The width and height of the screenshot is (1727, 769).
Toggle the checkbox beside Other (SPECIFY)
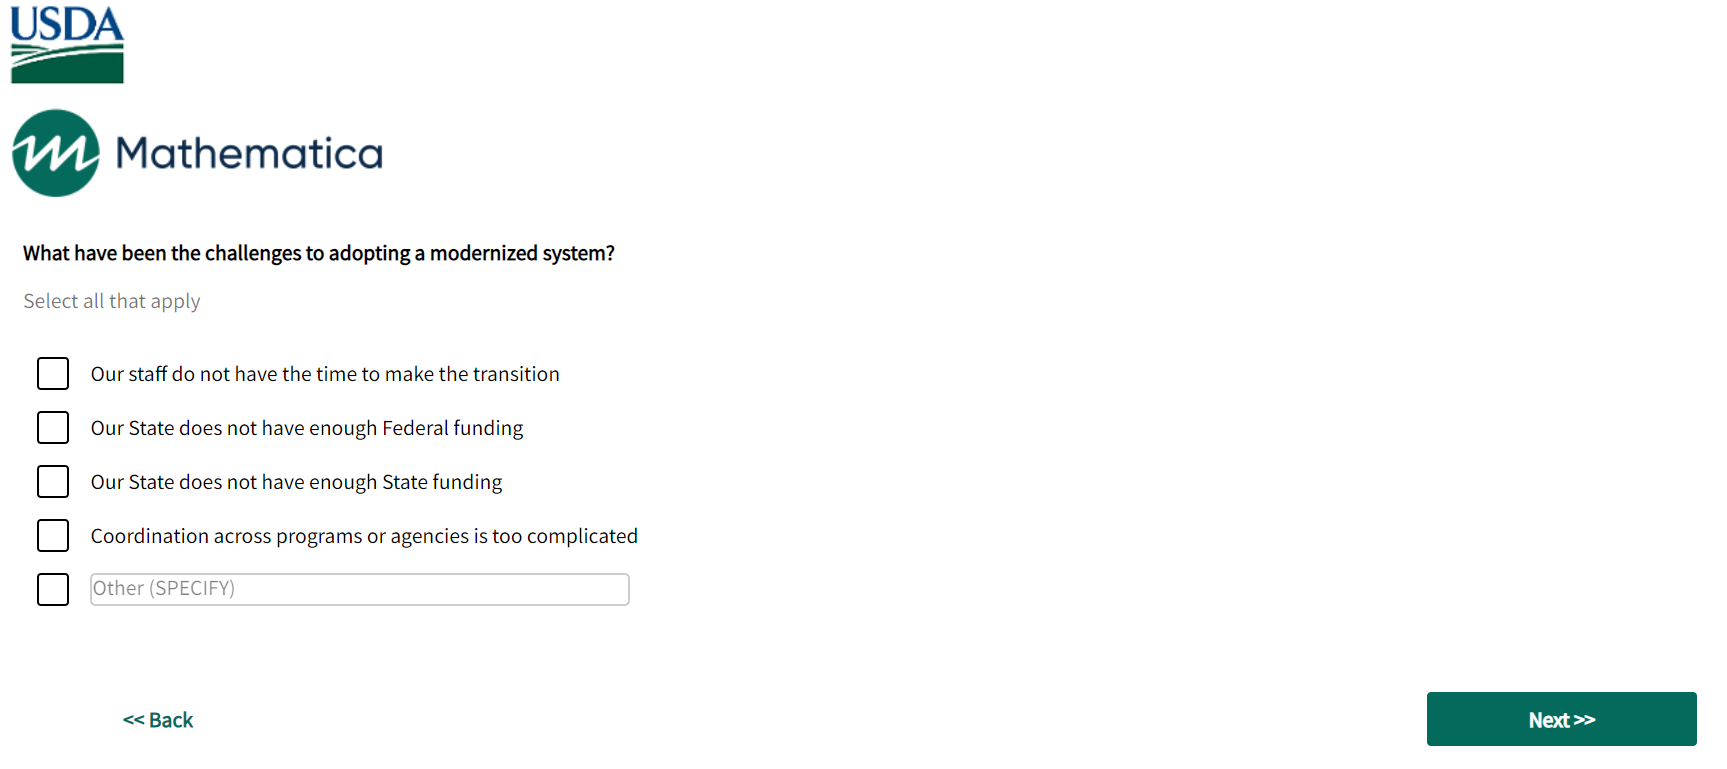coord(53,590)
